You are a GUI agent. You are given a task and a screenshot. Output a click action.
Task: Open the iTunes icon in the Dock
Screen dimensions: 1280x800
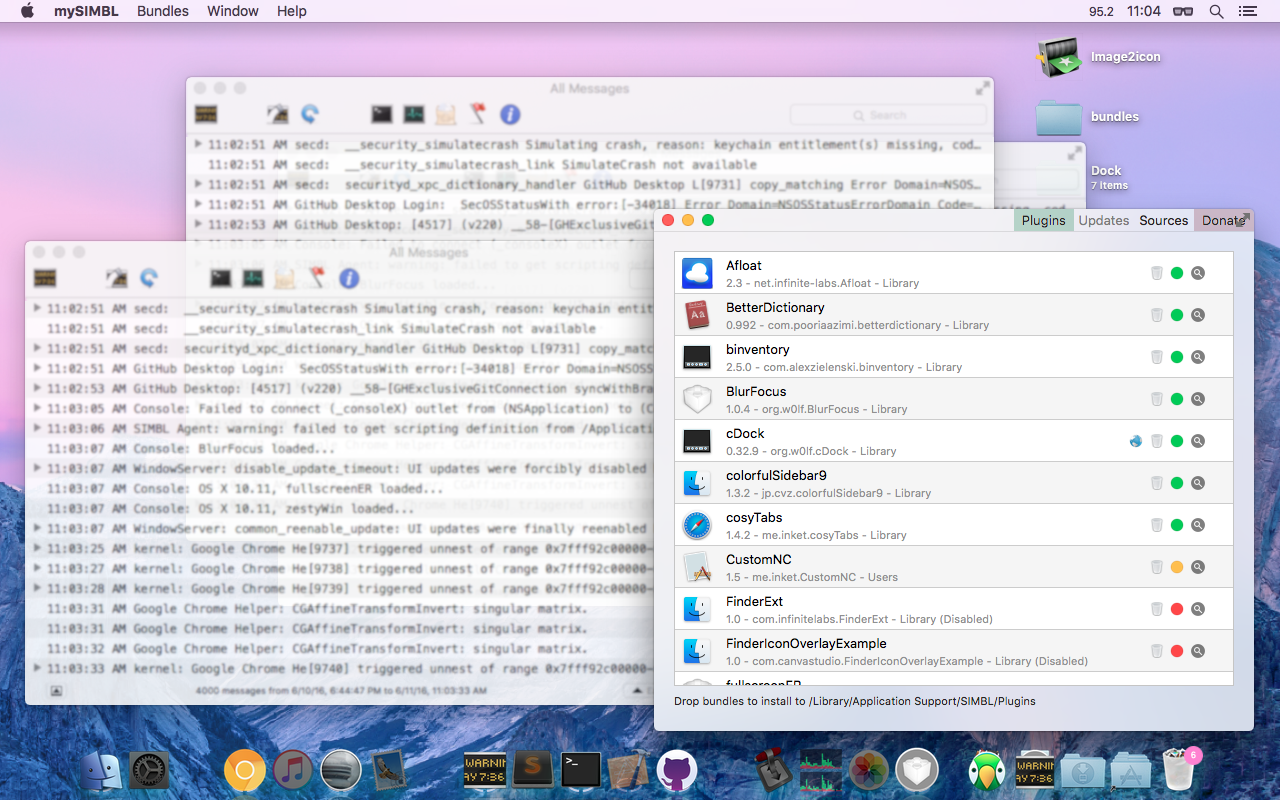pyautogui.click(x=293, y=770)
